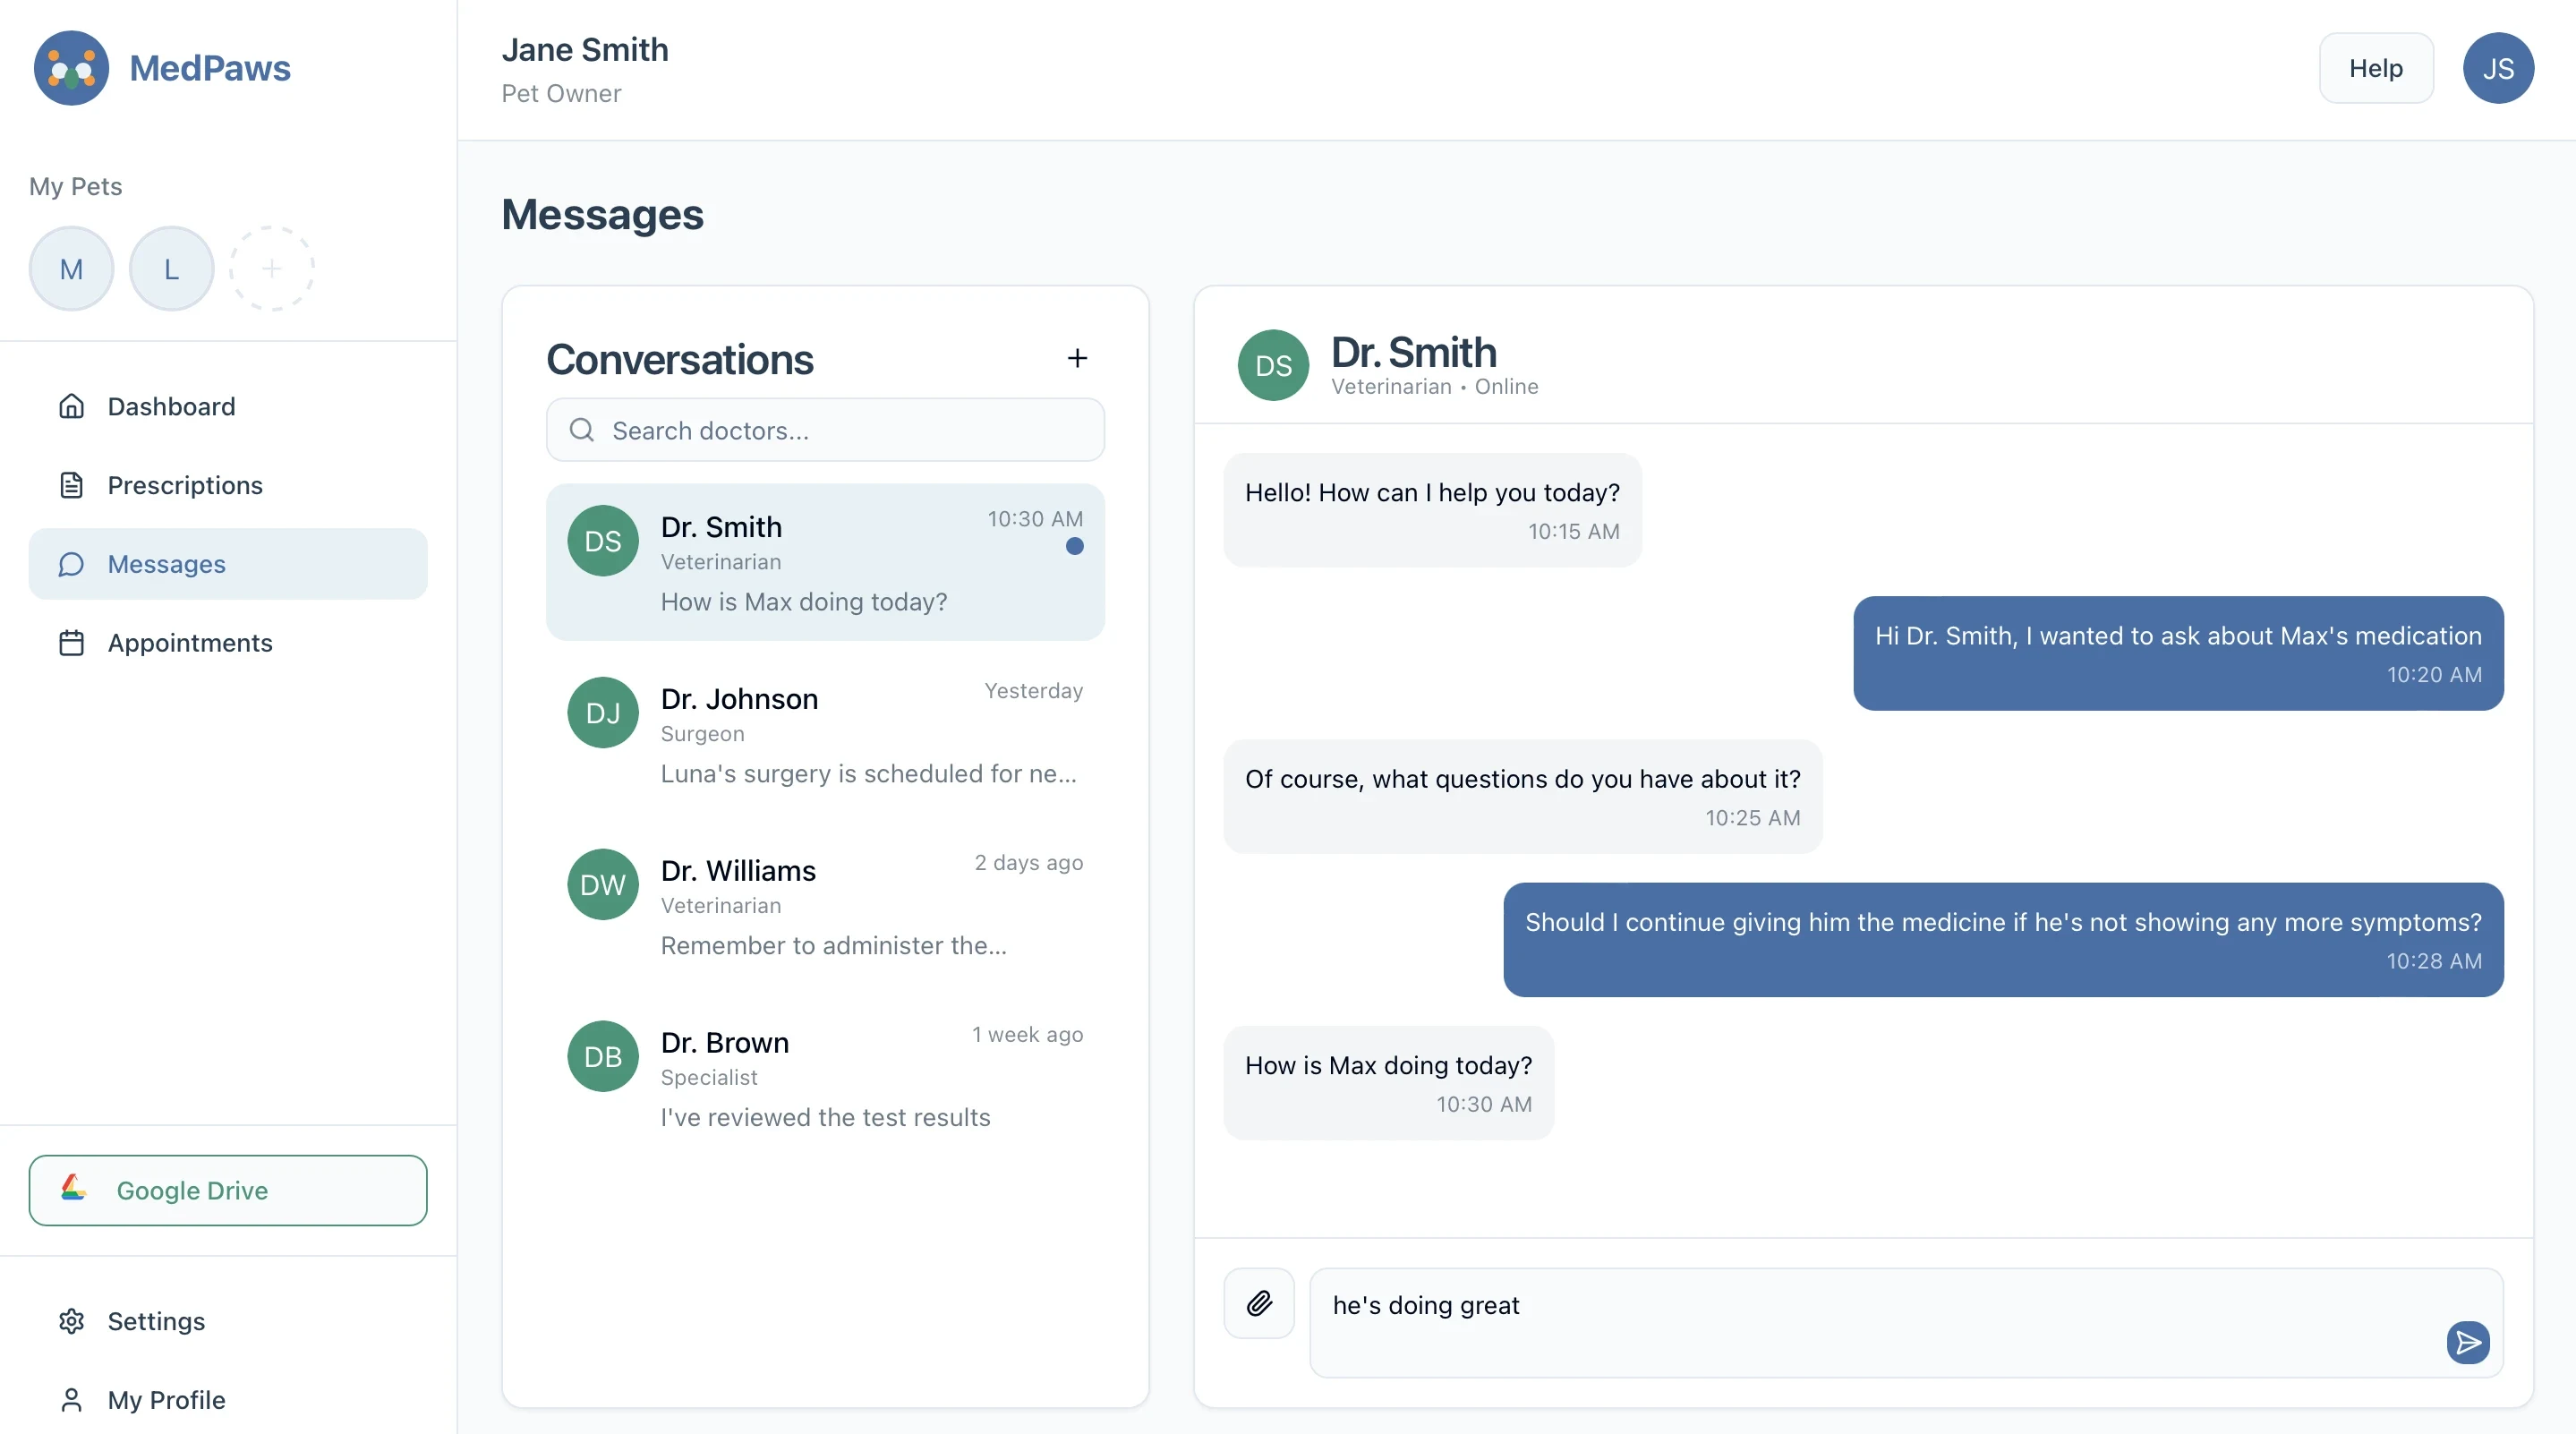Image resolution: width=2576 pixels, height=1434 pixels.
Task: Open the Google Drive button
Action: coord(228,1190)
